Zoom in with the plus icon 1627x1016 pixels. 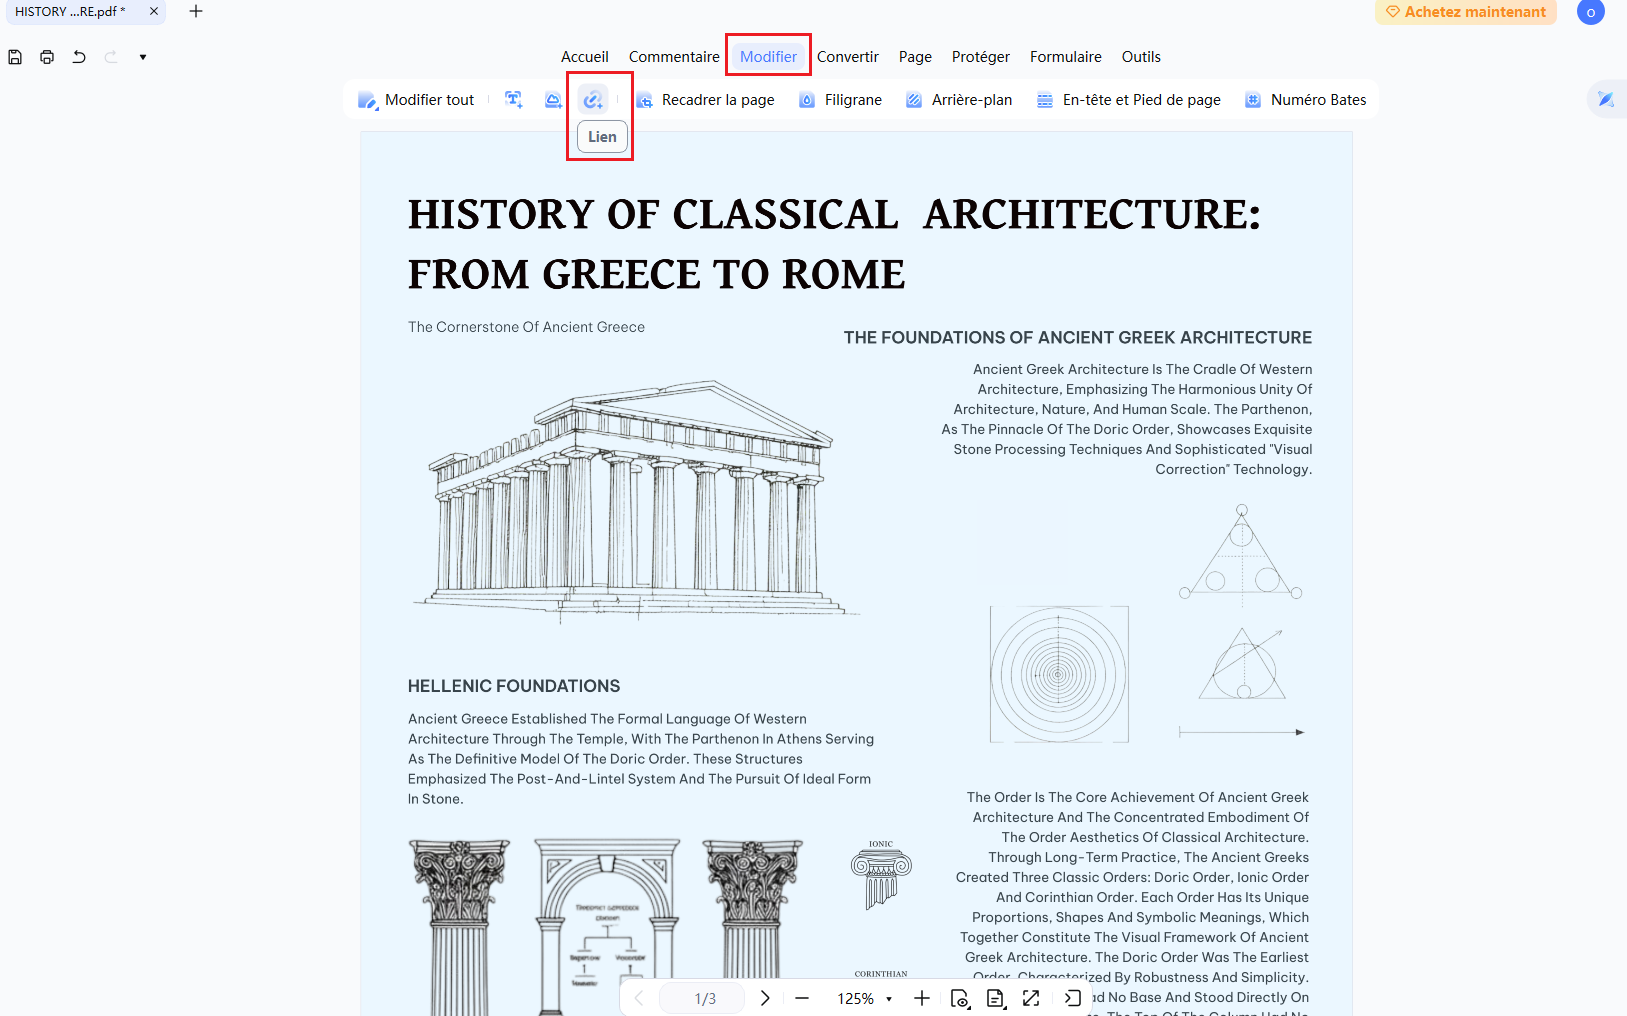point(922,998)
